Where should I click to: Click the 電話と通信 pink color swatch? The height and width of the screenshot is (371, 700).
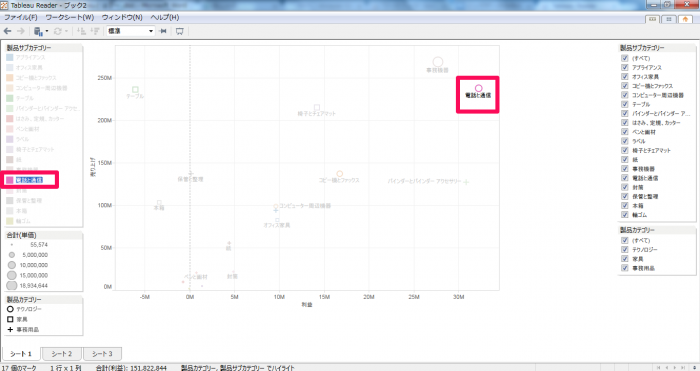(x=9, y=180)
